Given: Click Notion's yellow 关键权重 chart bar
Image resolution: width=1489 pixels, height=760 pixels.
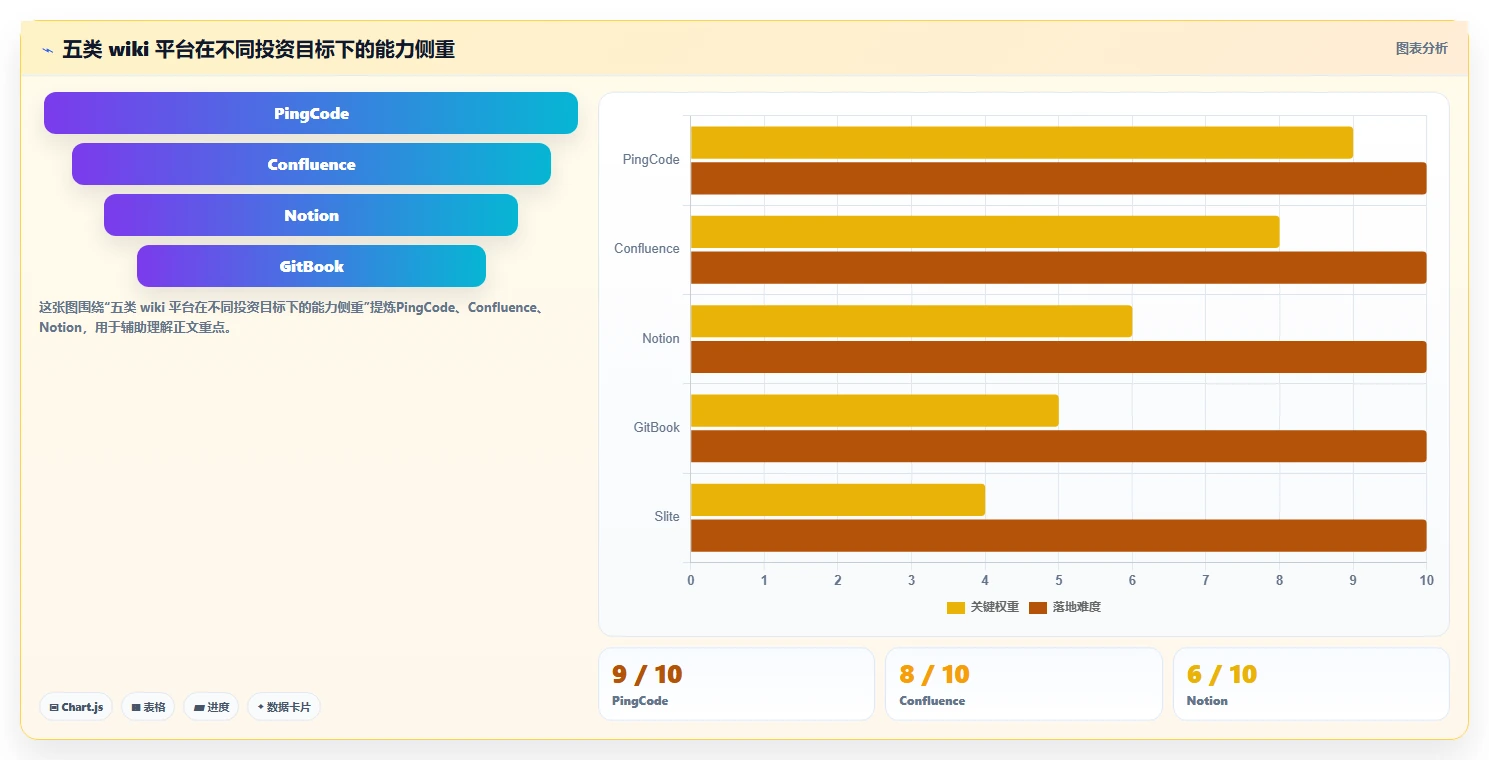Looking at the screenshot, I should [x=911, y=321].
